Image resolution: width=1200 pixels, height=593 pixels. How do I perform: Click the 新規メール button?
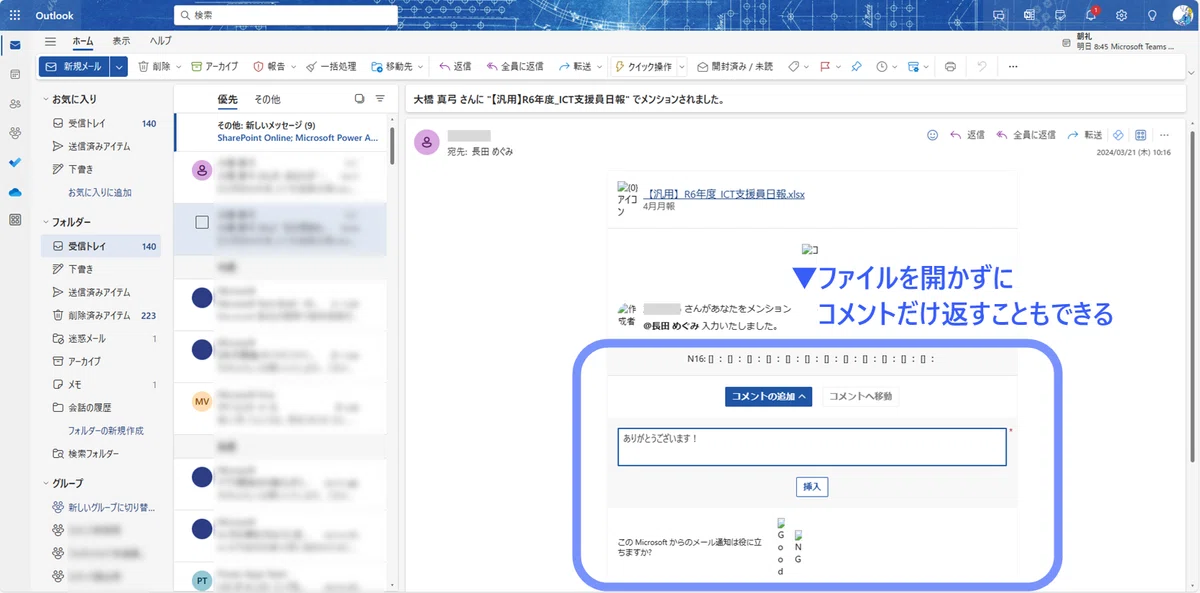(x=75, y=66)
